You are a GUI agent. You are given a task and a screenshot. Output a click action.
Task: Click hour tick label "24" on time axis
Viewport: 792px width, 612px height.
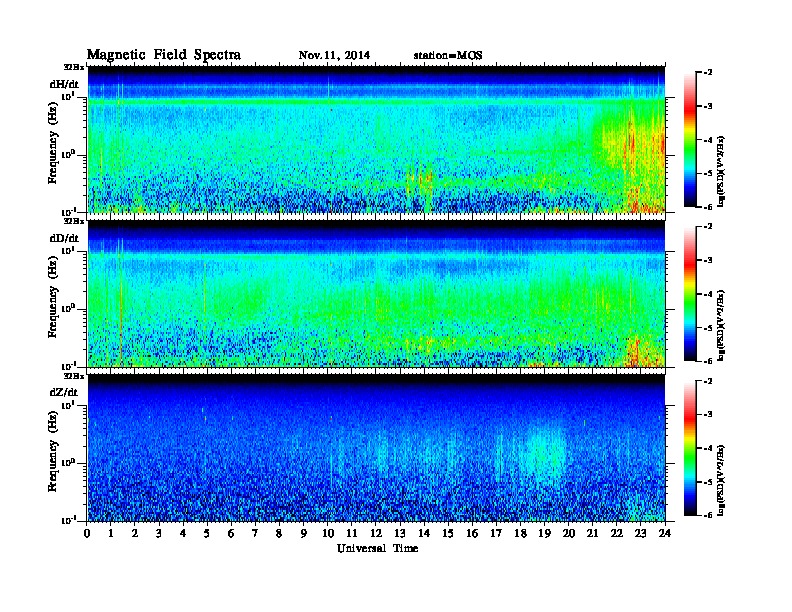[665, 534]
